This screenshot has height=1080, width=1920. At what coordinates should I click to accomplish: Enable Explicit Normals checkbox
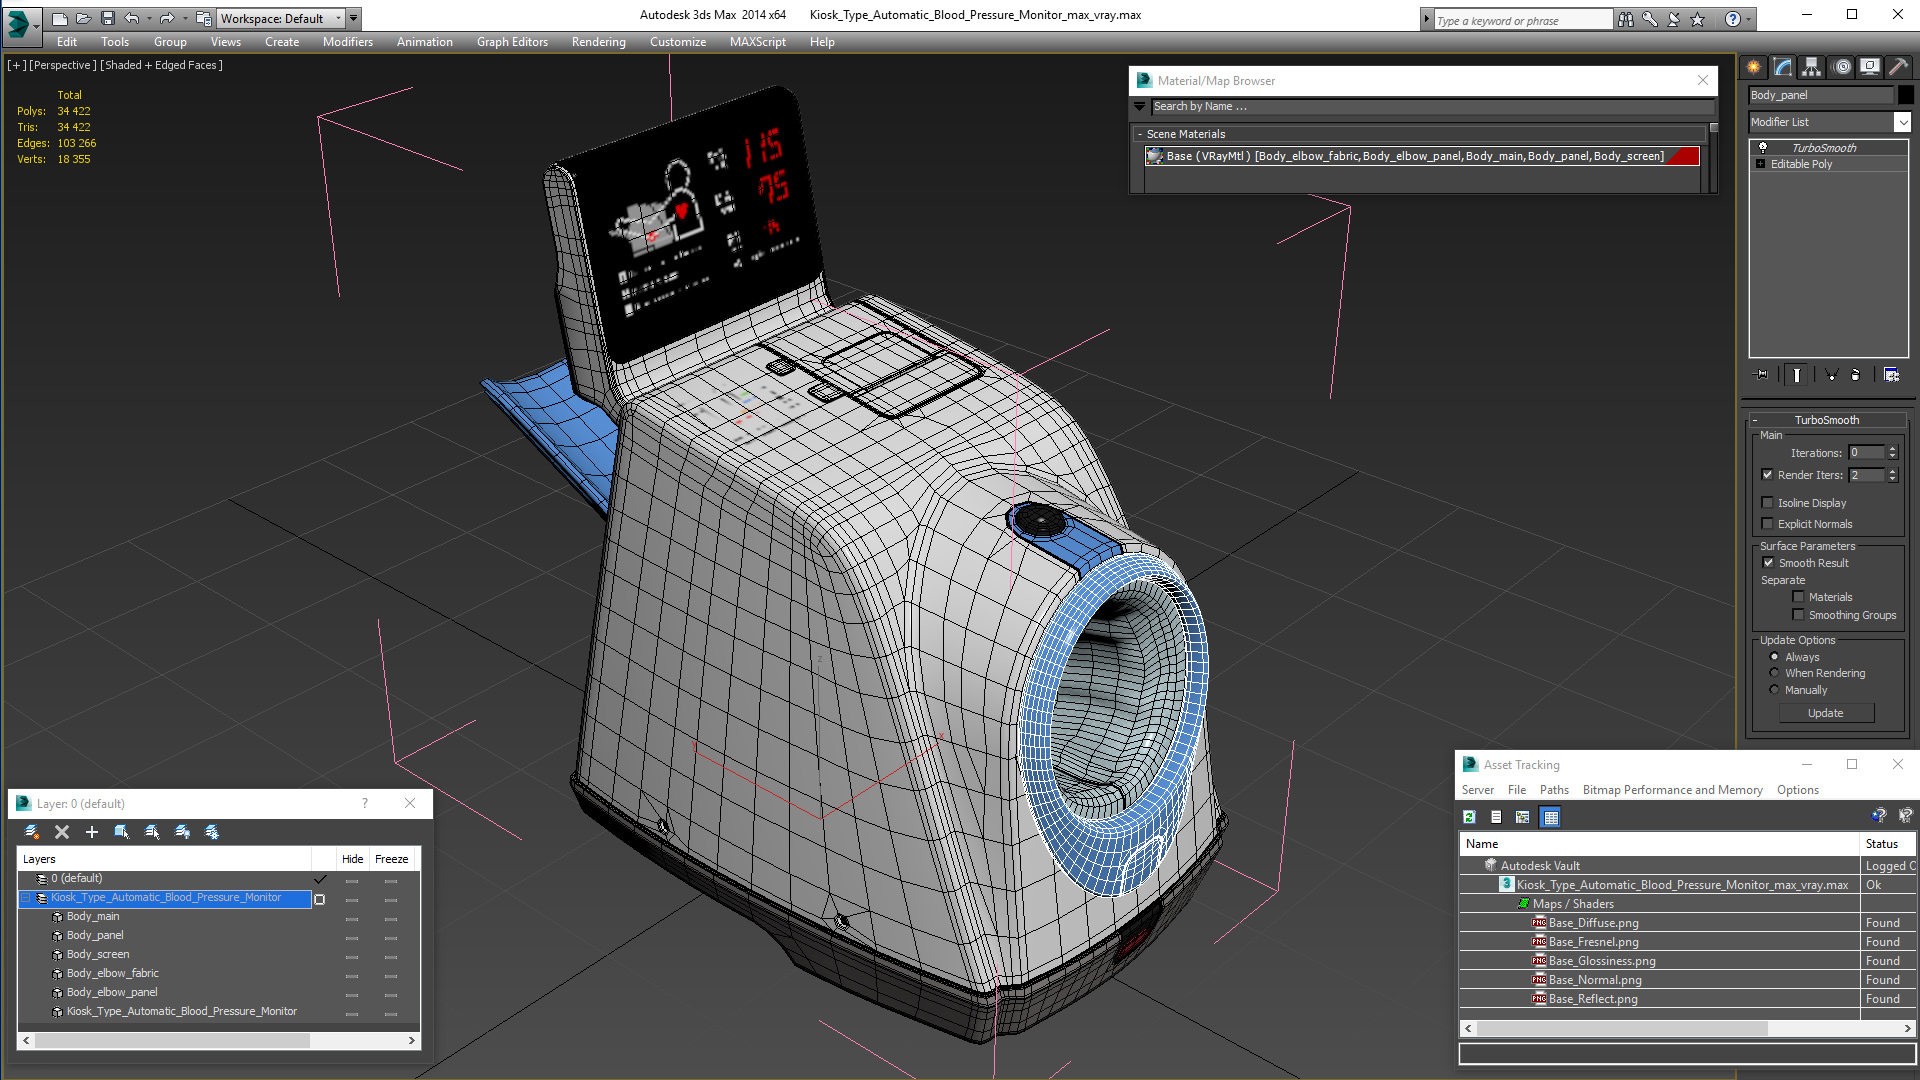(x=1767, y=524)
